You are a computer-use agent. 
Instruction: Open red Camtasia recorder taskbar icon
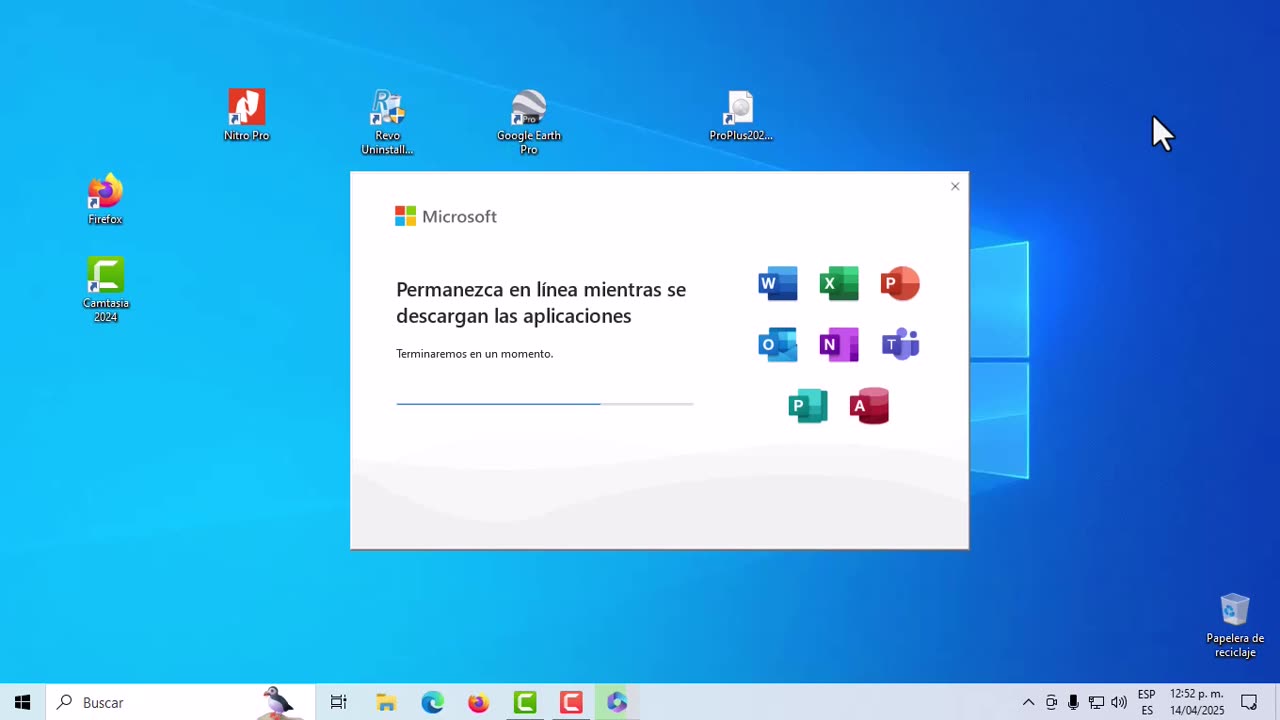pyautogui.click(x=571, y=702)
